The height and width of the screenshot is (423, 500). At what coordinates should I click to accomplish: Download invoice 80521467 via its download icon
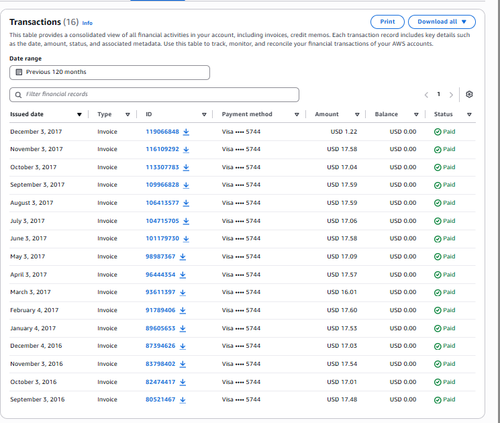[x=183, y=400]
